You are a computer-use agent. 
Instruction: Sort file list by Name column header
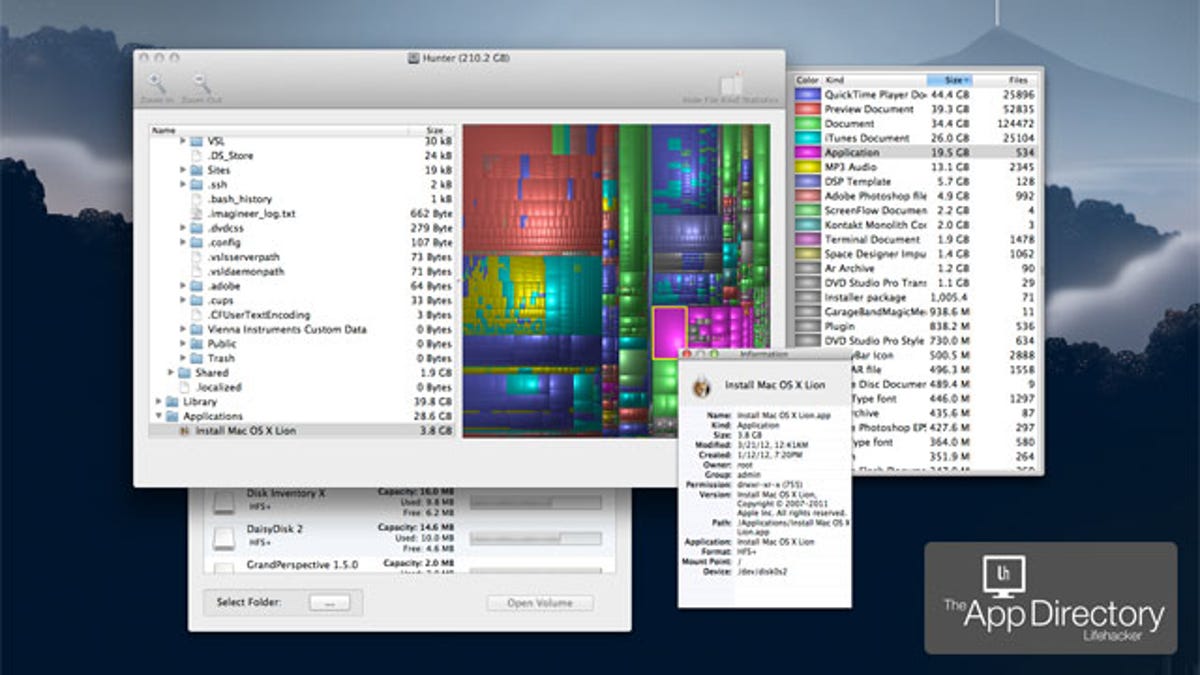(x=279, y=130)
